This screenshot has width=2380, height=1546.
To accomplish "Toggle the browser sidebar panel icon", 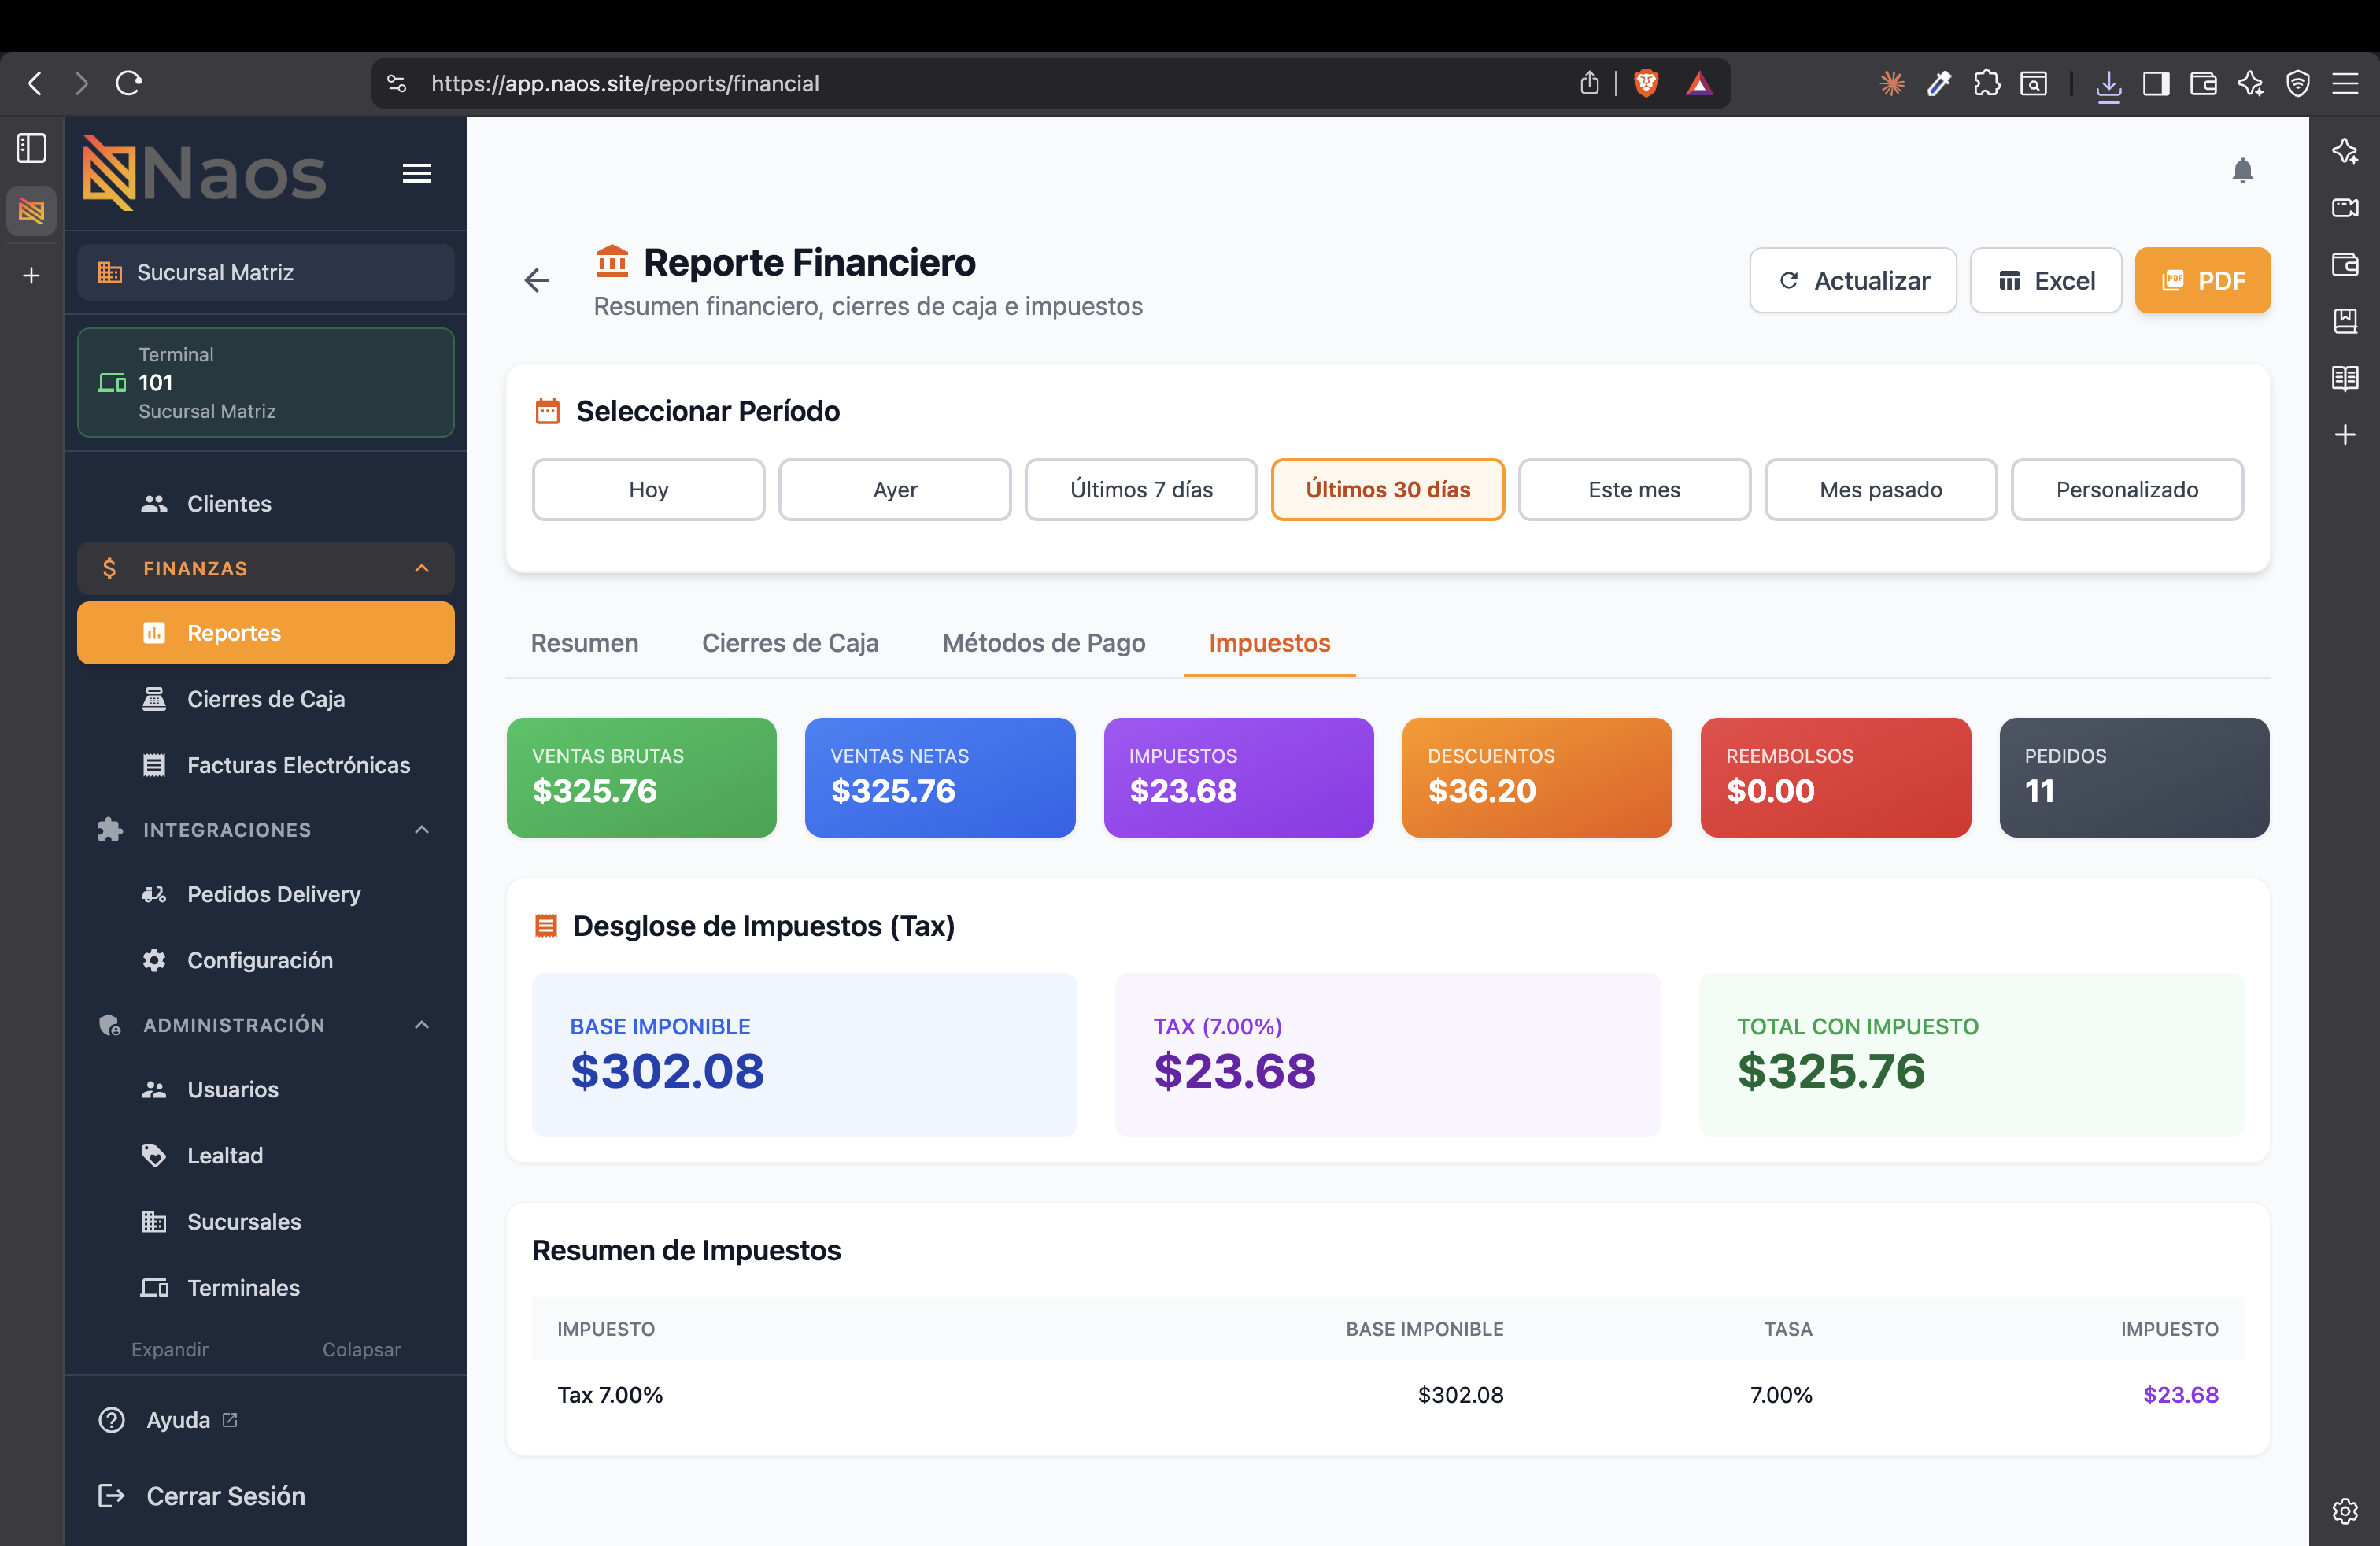I will click(2156, 83).
